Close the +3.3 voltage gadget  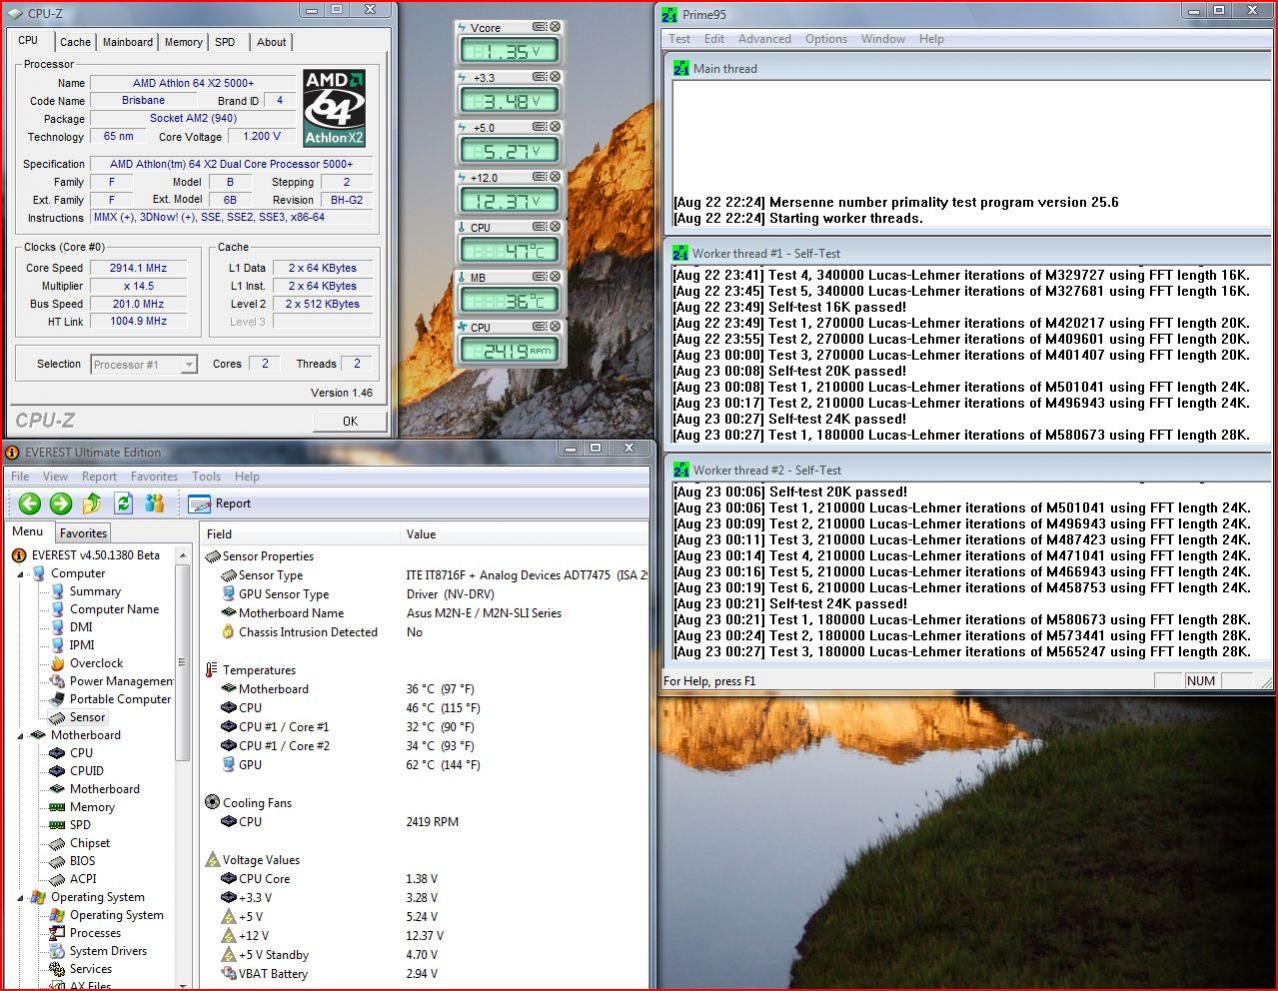pyautogui.click(x=555, y=77)
